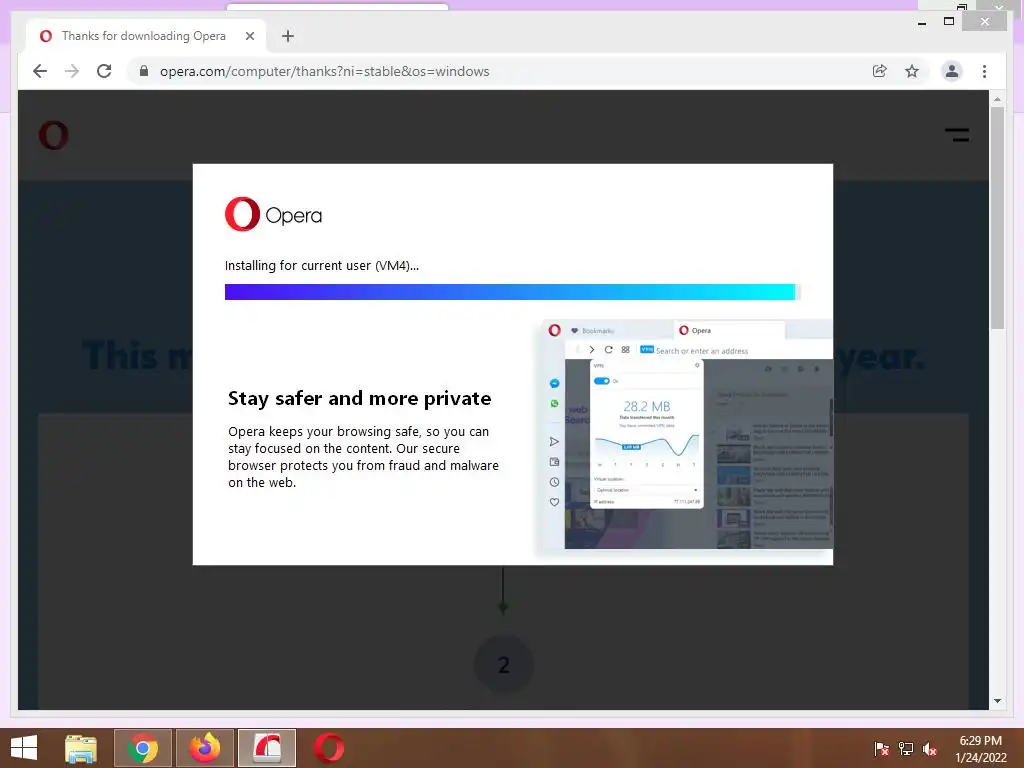Click the padlock site info icon
The image size is (1024, 768).
coord(144,71)
